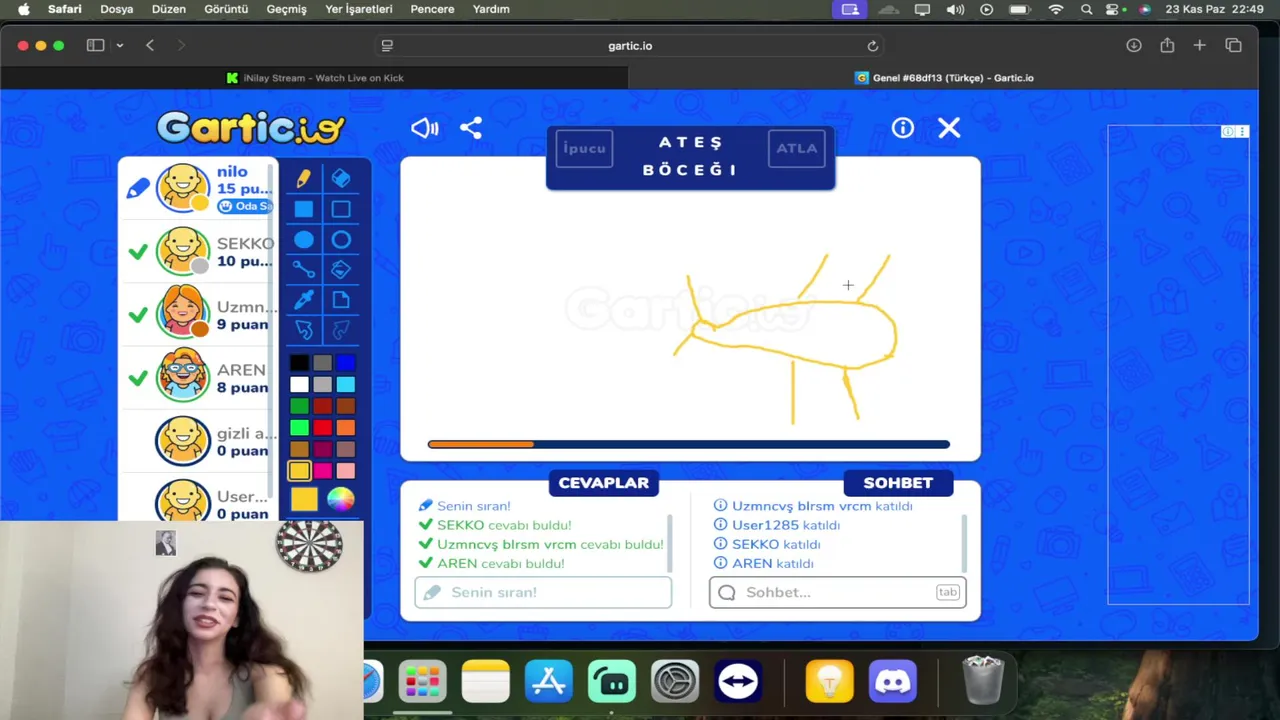Redo the drawing stroke
The height and width of the screenshot is (720, 1280).
341,330
